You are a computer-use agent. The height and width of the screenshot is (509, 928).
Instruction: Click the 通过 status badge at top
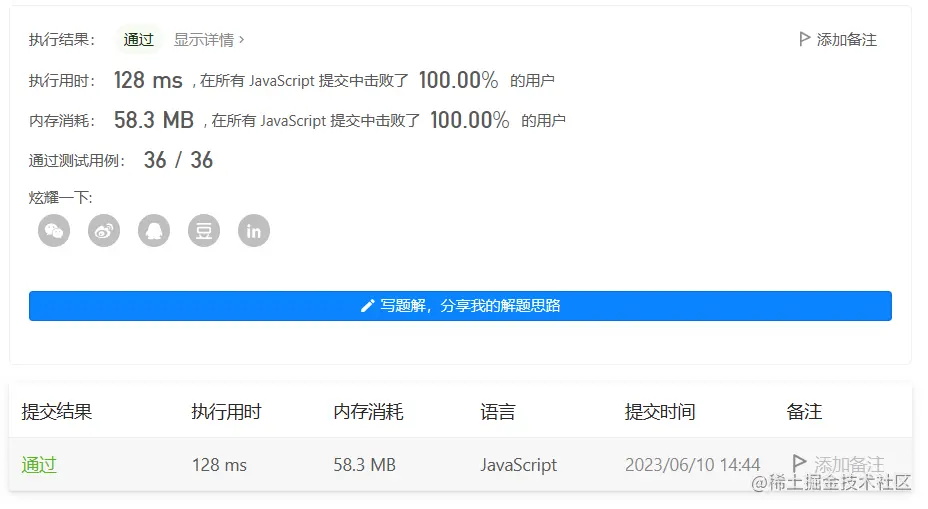click(138, 40)
